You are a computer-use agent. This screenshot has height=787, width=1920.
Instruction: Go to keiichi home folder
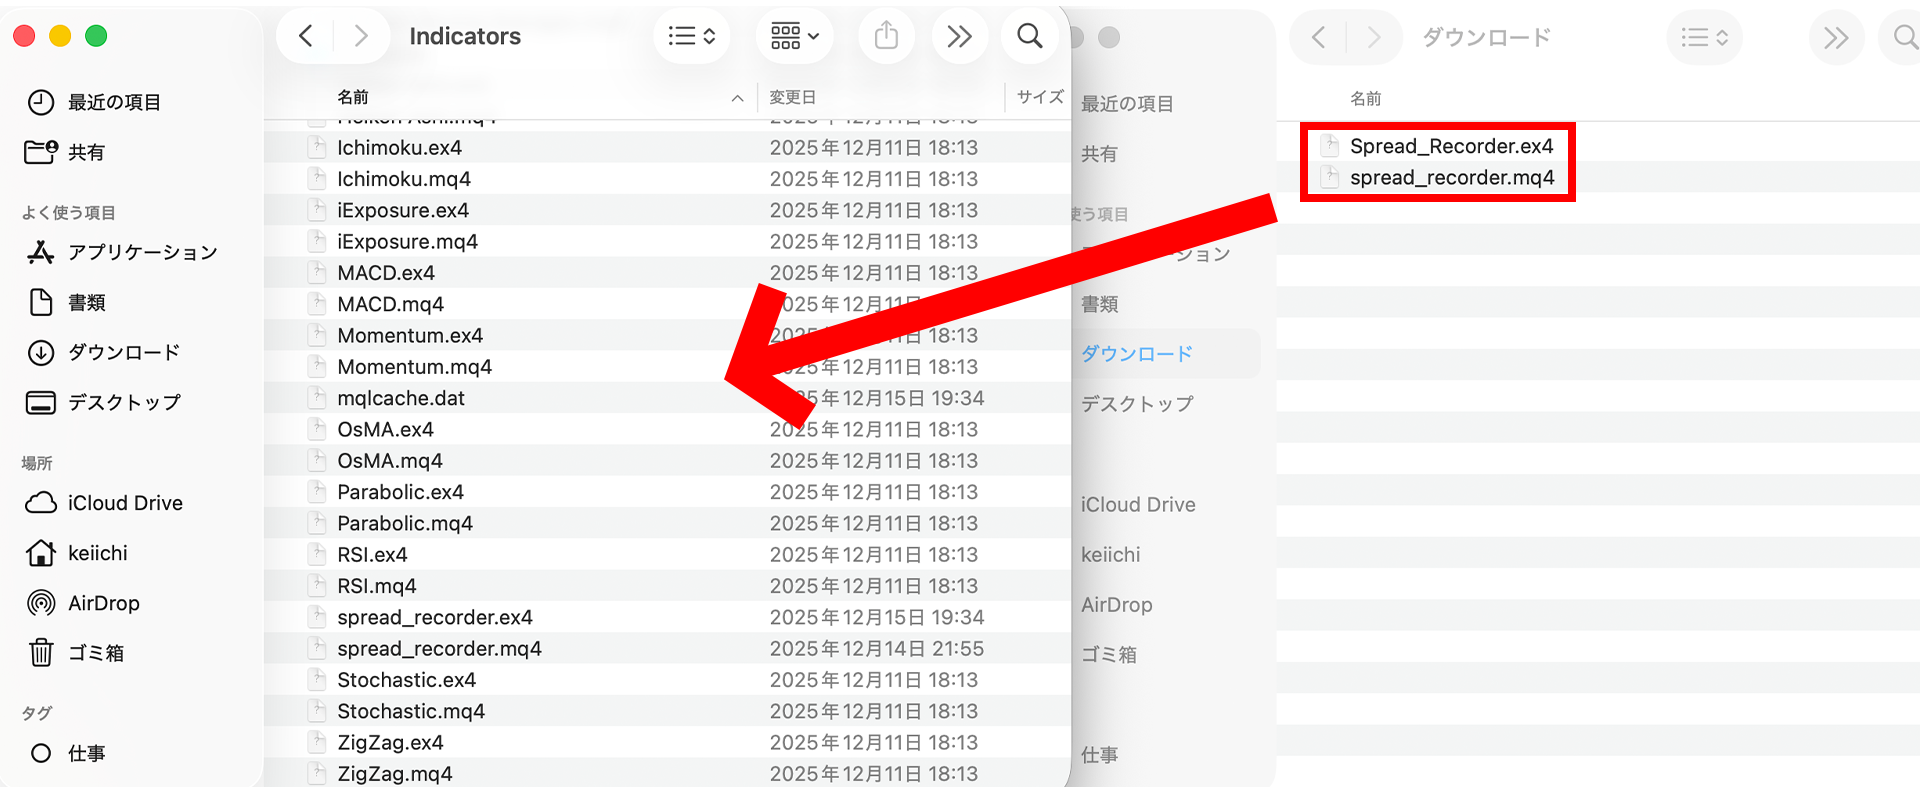(97, 553)
